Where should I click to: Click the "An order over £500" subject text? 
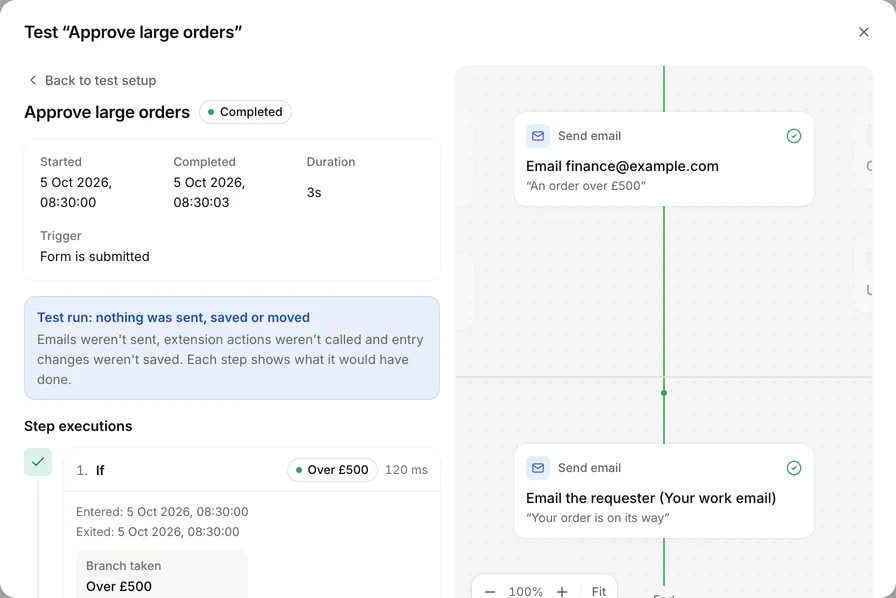point(586,186)
